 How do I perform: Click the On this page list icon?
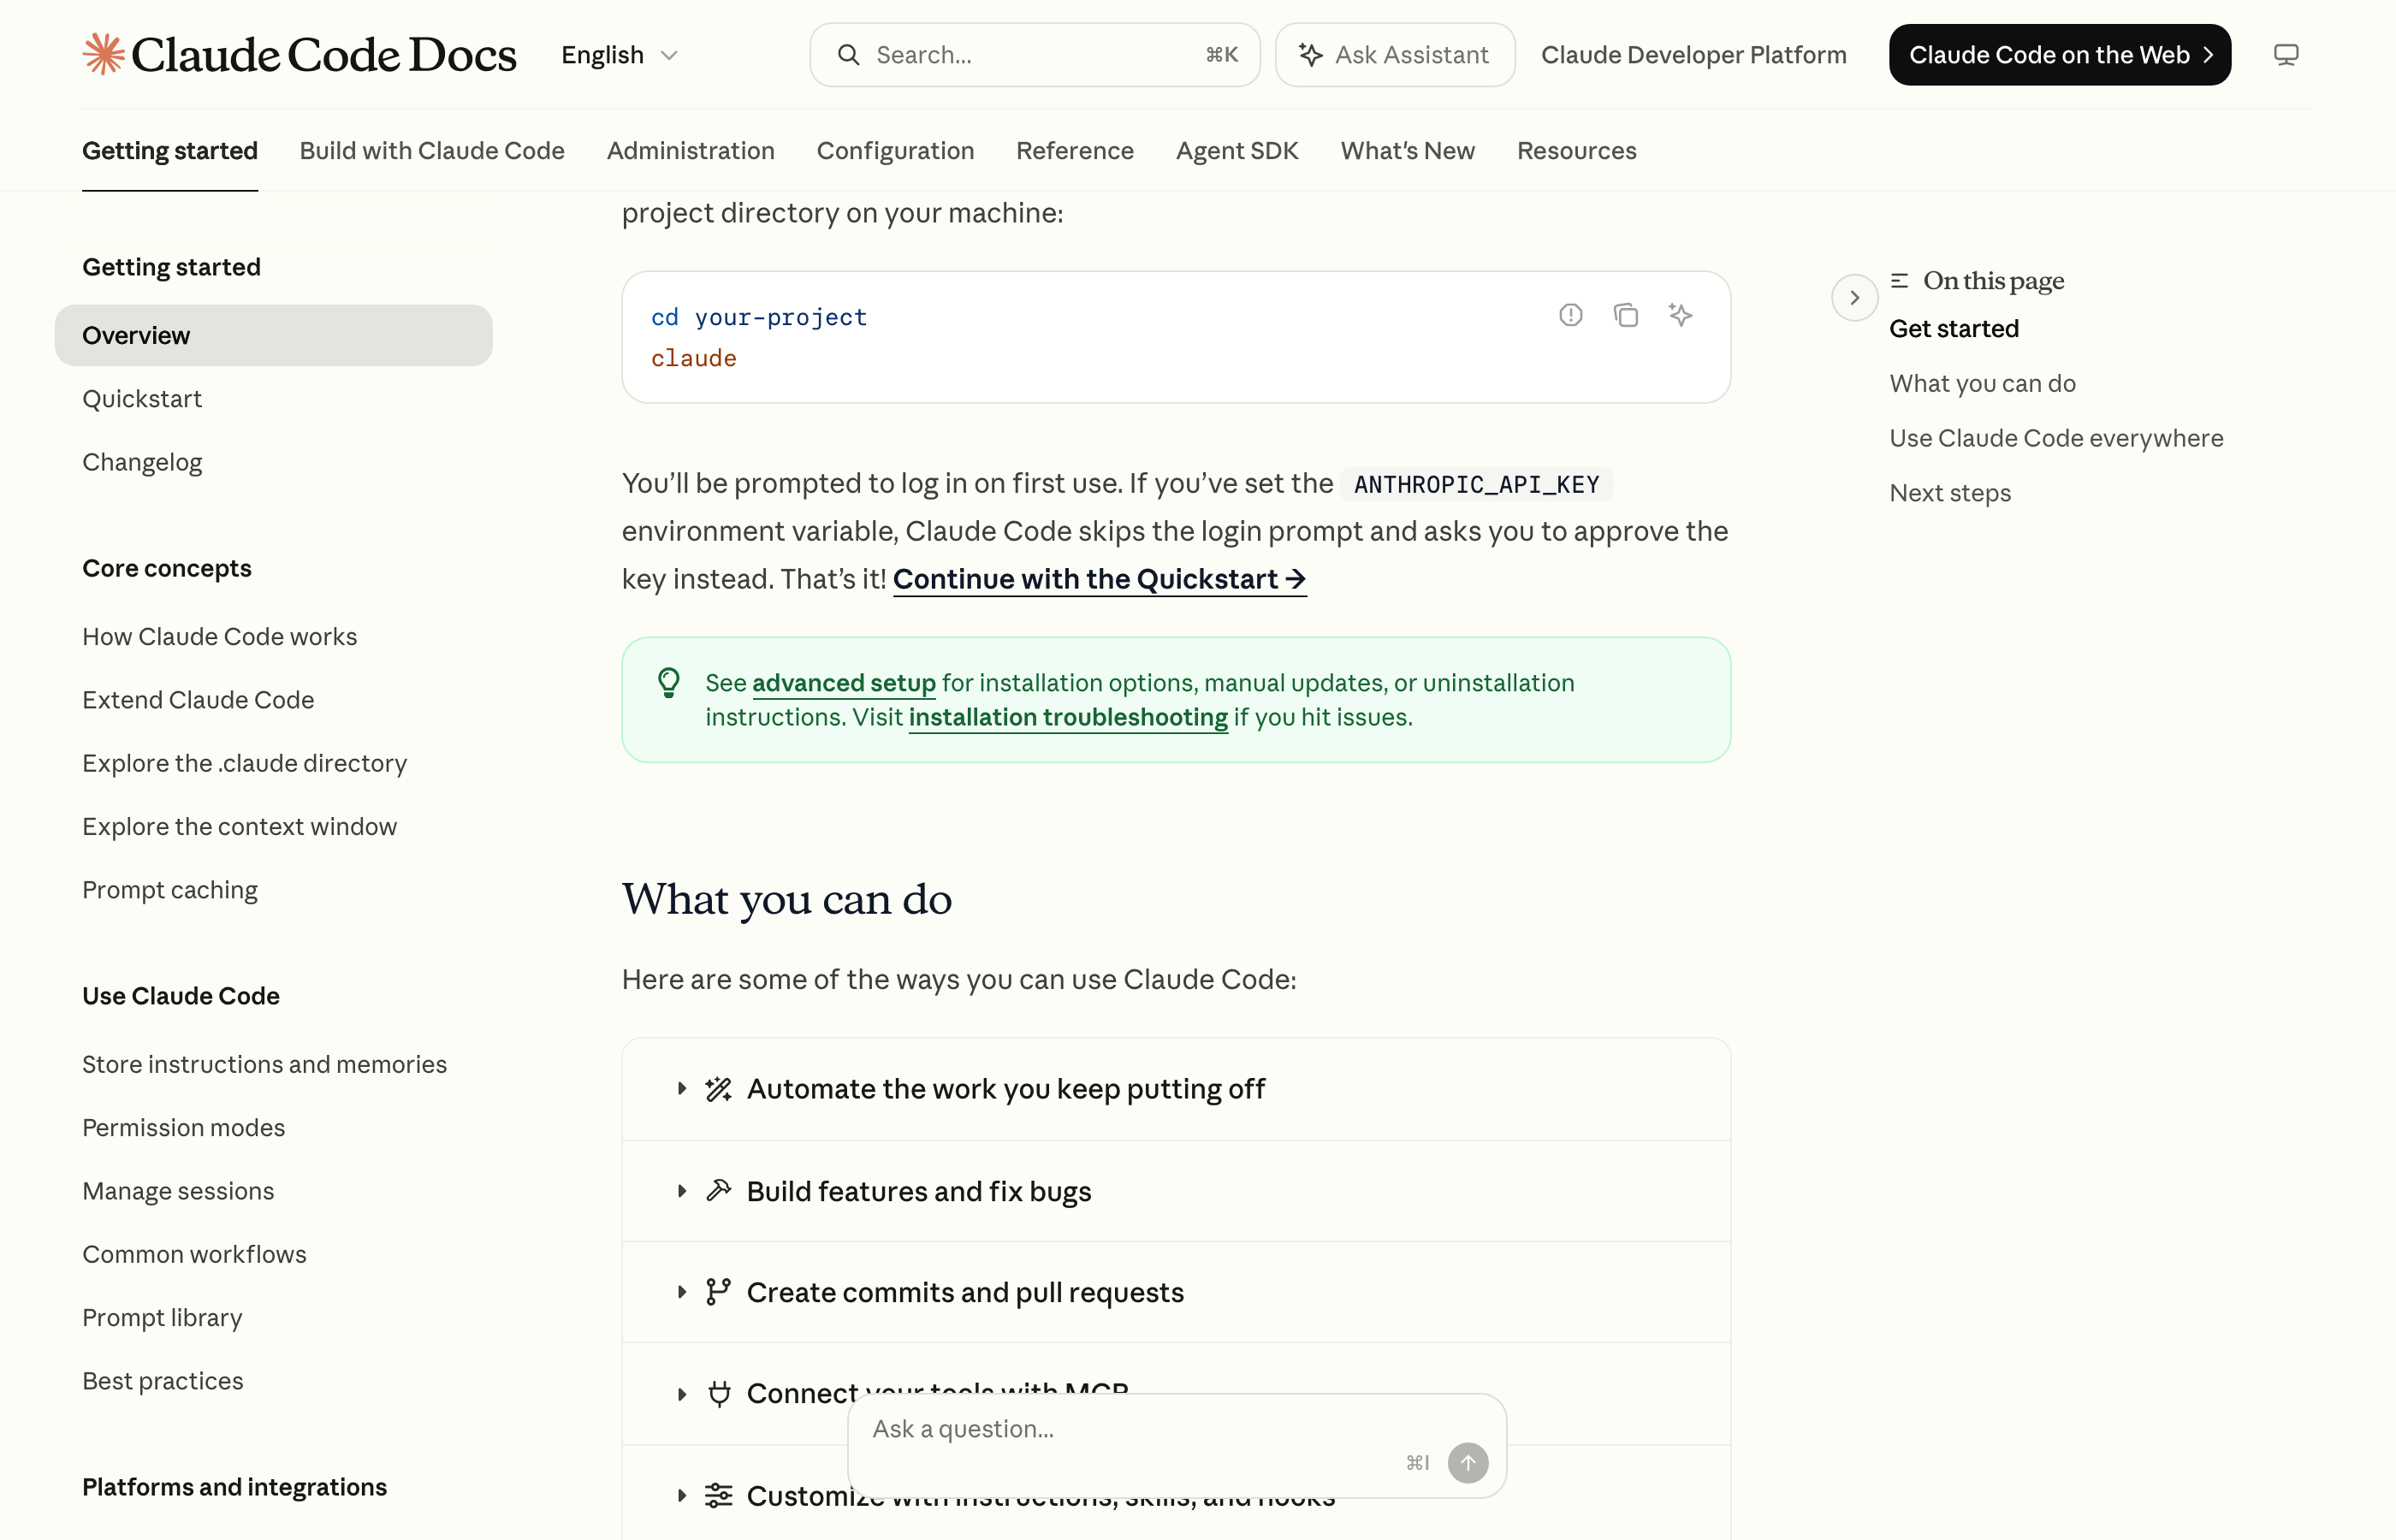click(1899, 281)
